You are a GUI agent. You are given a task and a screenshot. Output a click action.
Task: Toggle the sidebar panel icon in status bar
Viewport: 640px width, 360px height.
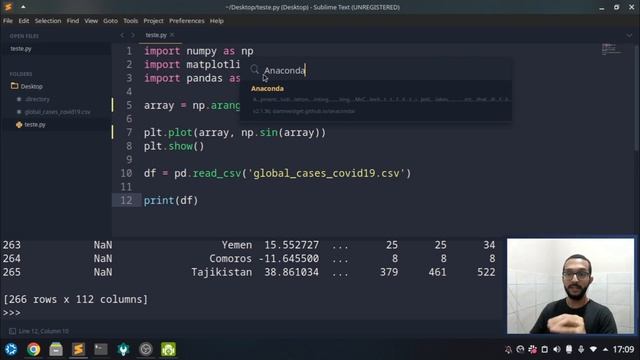pos(12,331)
